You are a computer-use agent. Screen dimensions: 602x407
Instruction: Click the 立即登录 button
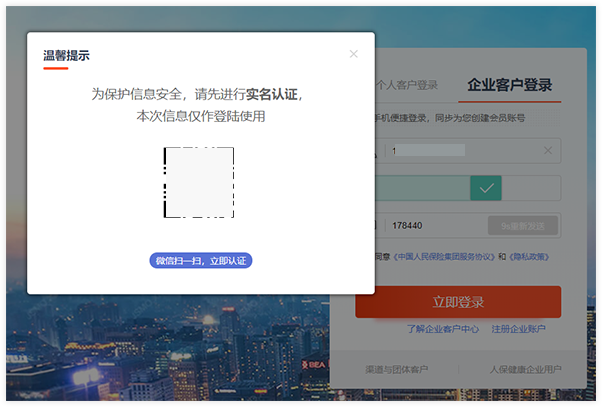pos(458,302)
